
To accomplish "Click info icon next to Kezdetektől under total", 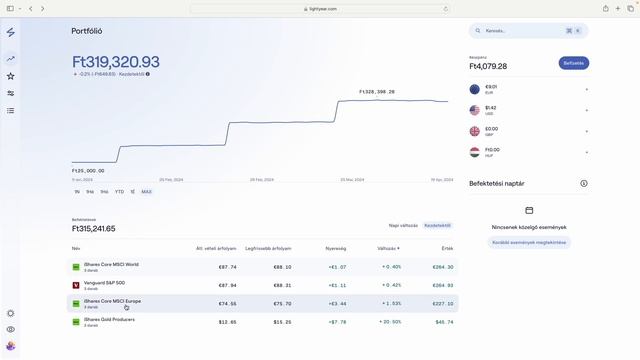I will pos(148,74).
